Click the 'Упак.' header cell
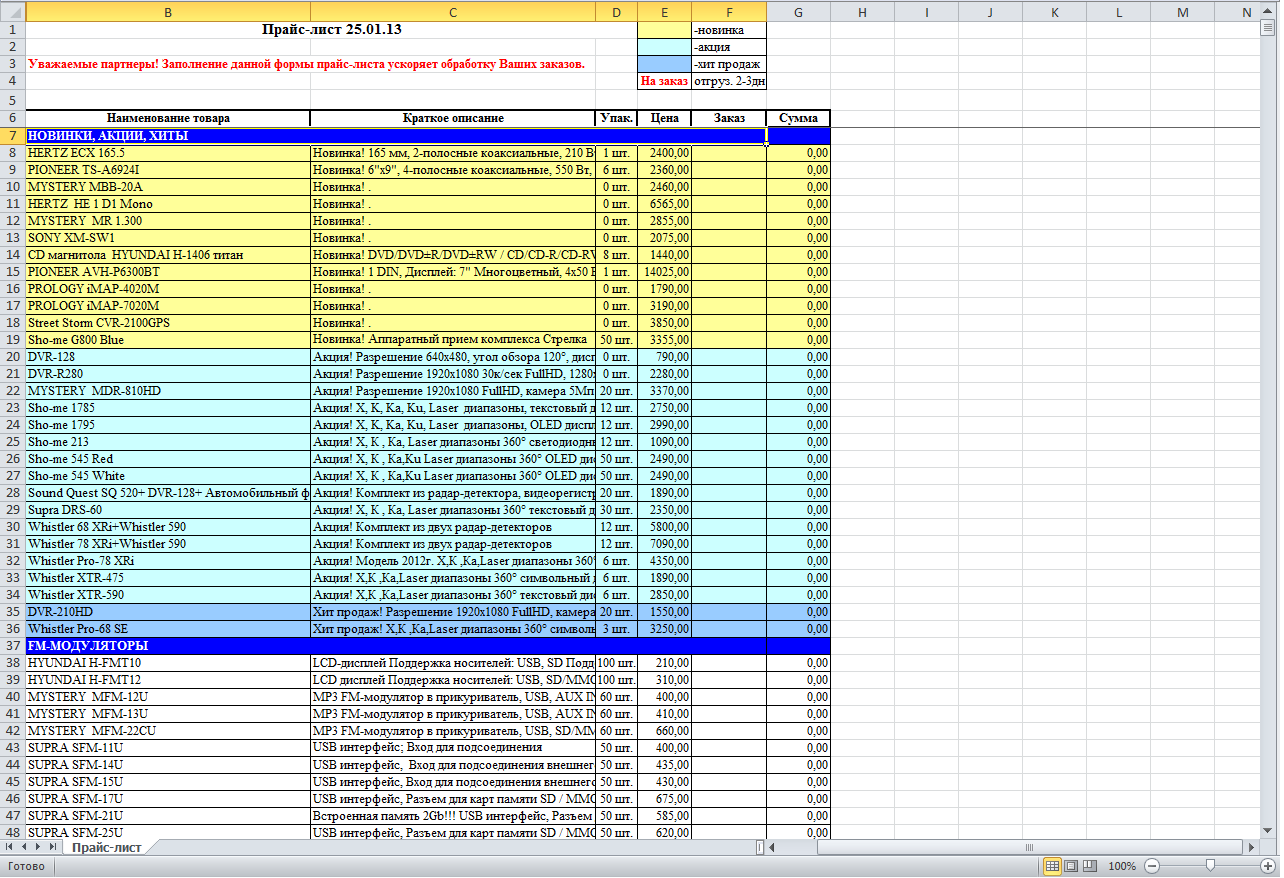The image size is (1284, 878). (616, 118)
